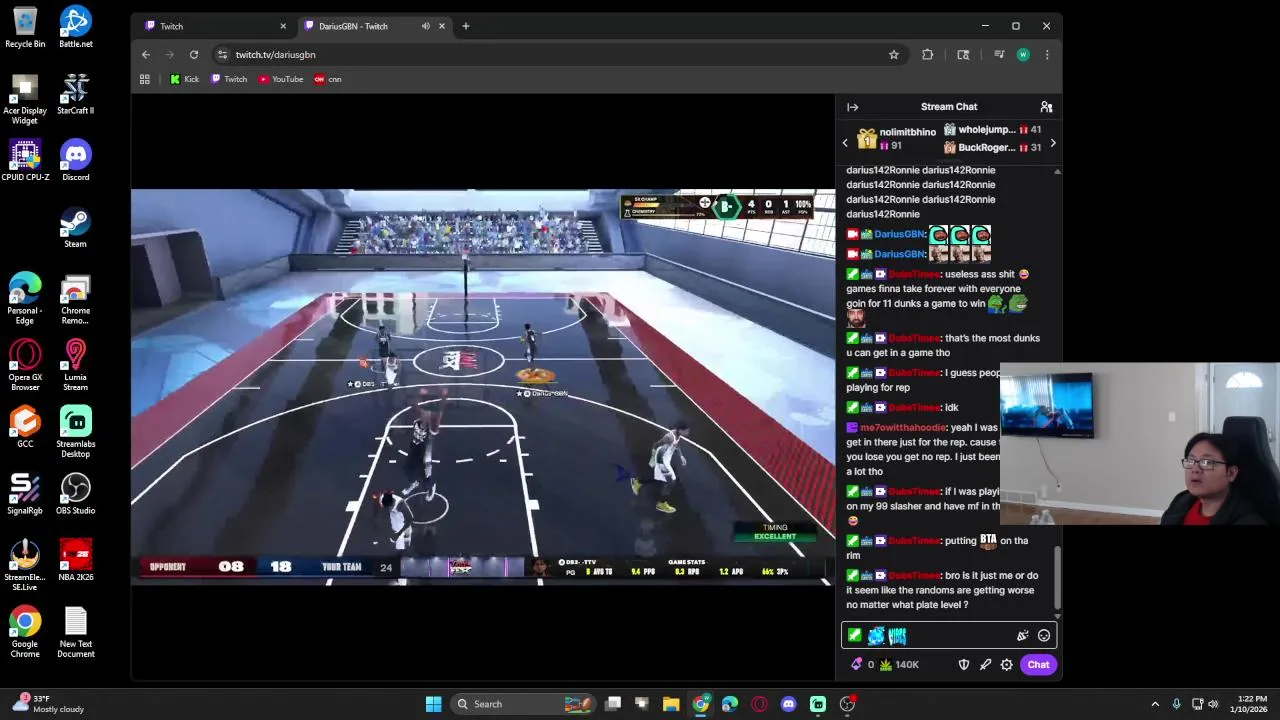Viewport: 1280px width, 720px height.
Task: Go back in the browser
Action: pos(146,54)
